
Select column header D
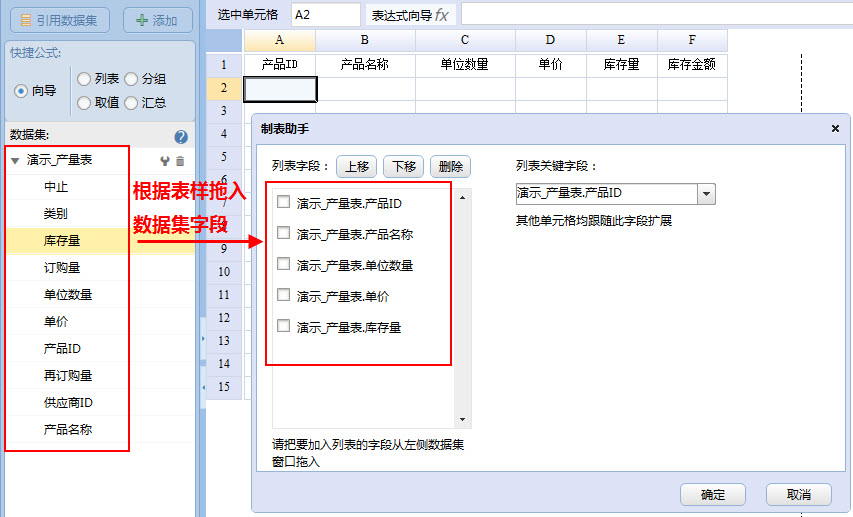[x=551, y=40]
